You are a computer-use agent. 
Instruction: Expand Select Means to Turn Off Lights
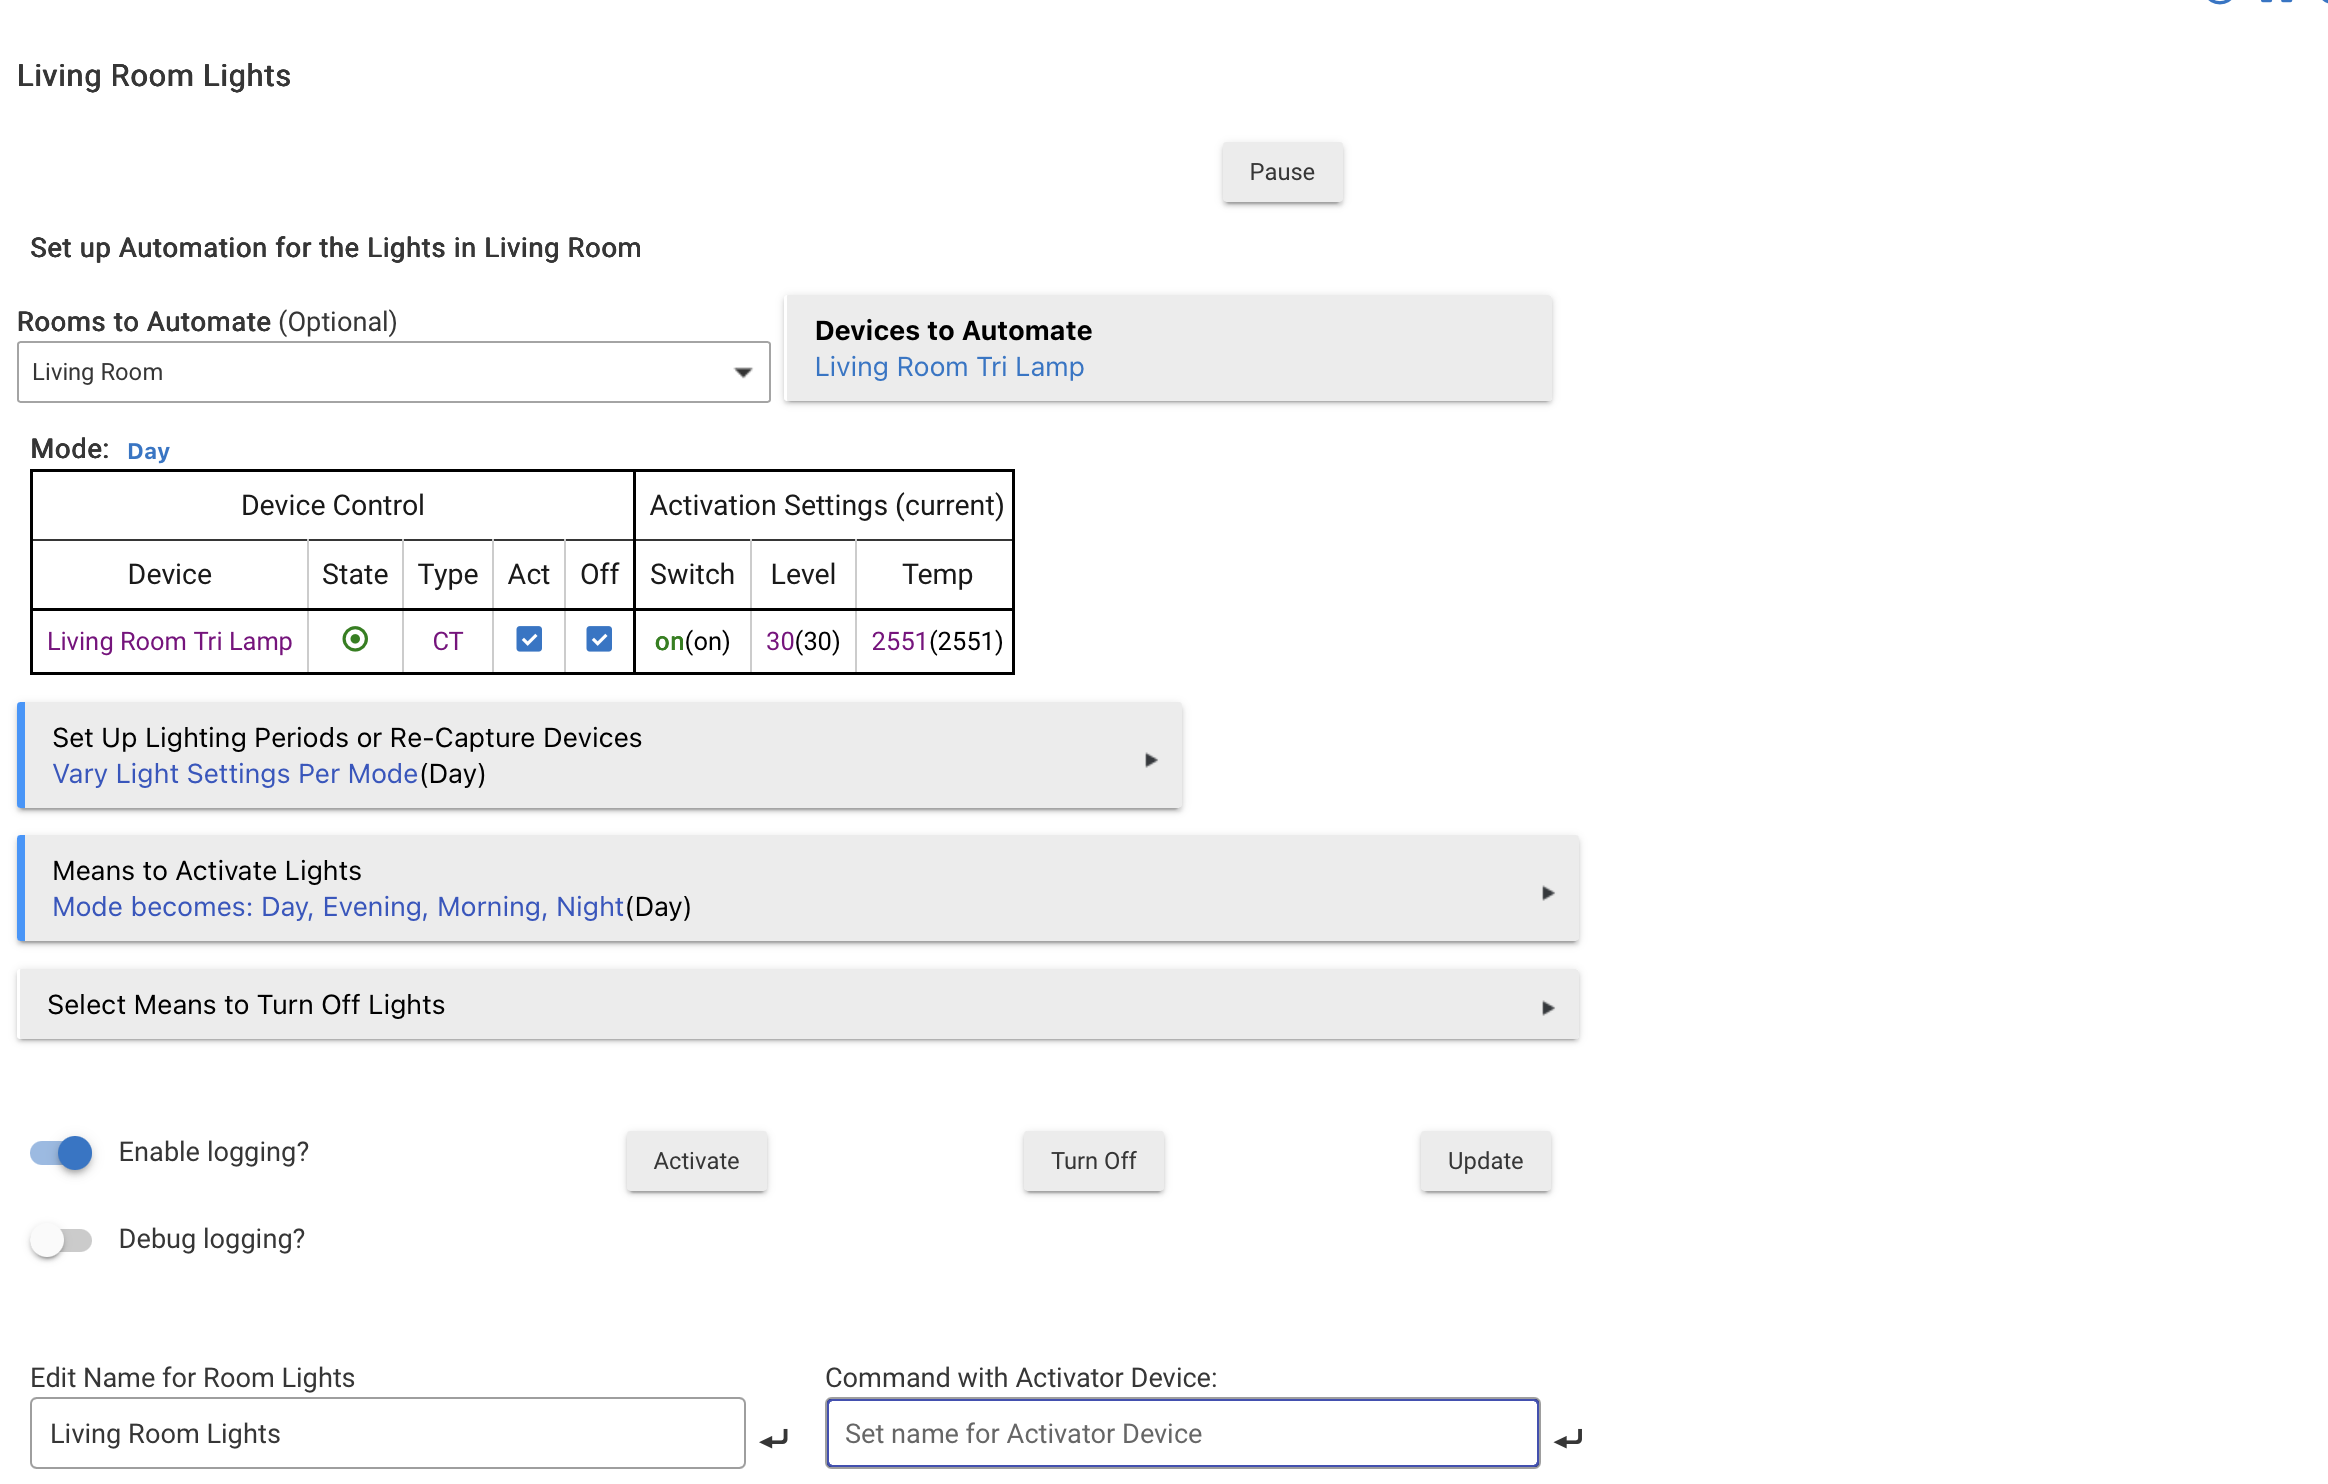[798, 1005]
